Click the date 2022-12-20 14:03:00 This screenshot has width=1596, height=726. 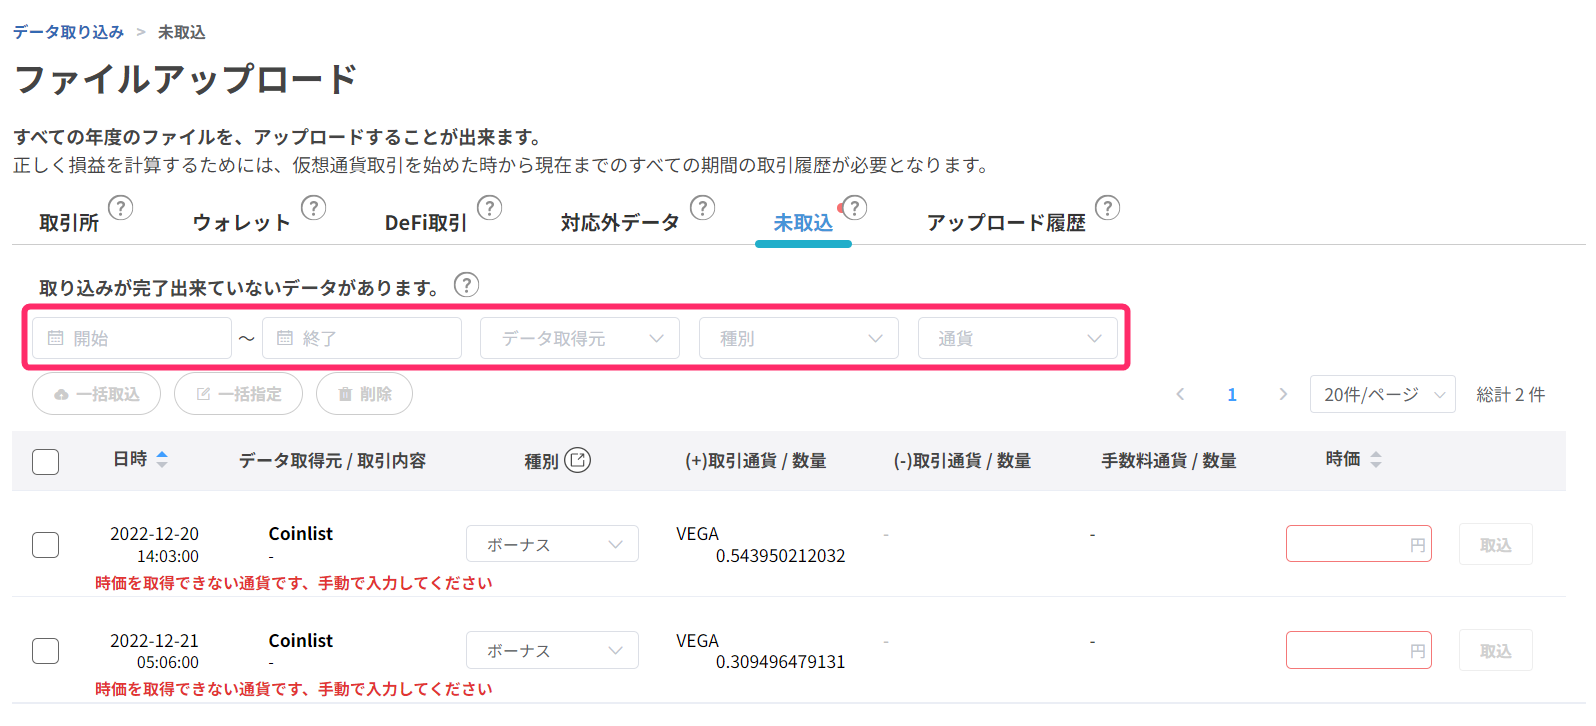coord(154,545)
